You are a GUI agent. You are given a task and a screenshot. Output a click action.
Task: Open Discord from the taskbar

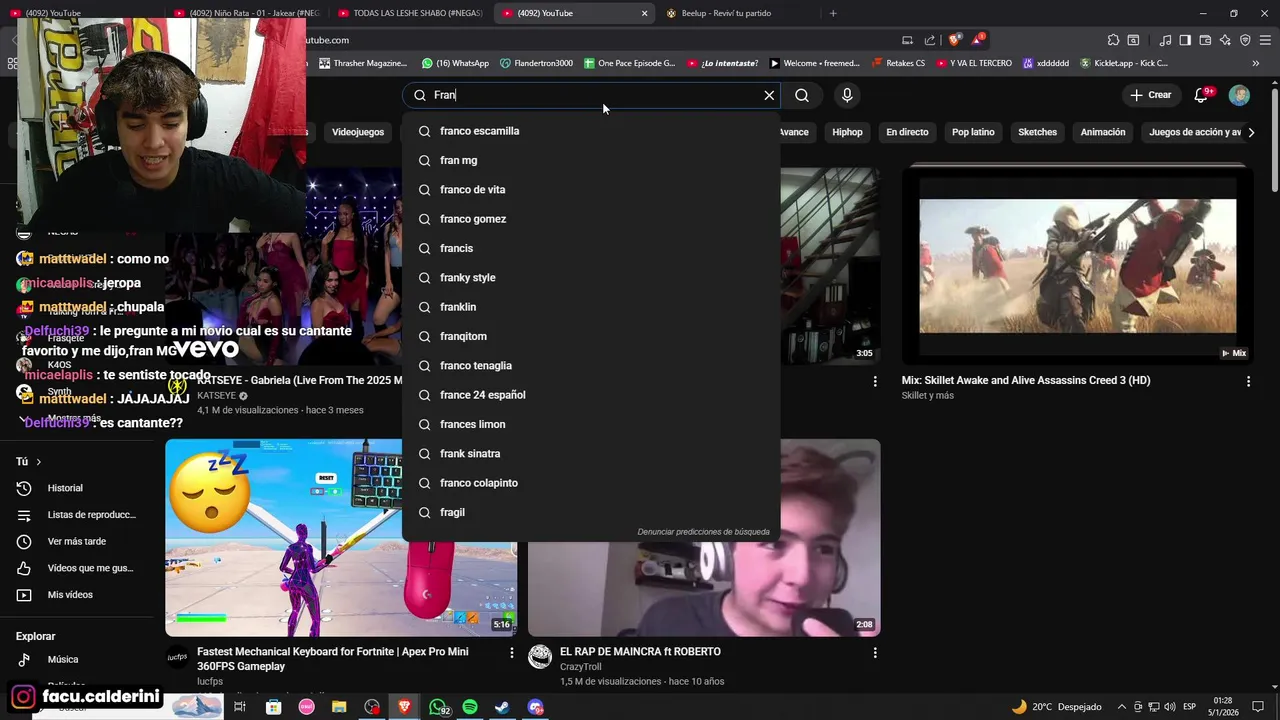(536, 707)
